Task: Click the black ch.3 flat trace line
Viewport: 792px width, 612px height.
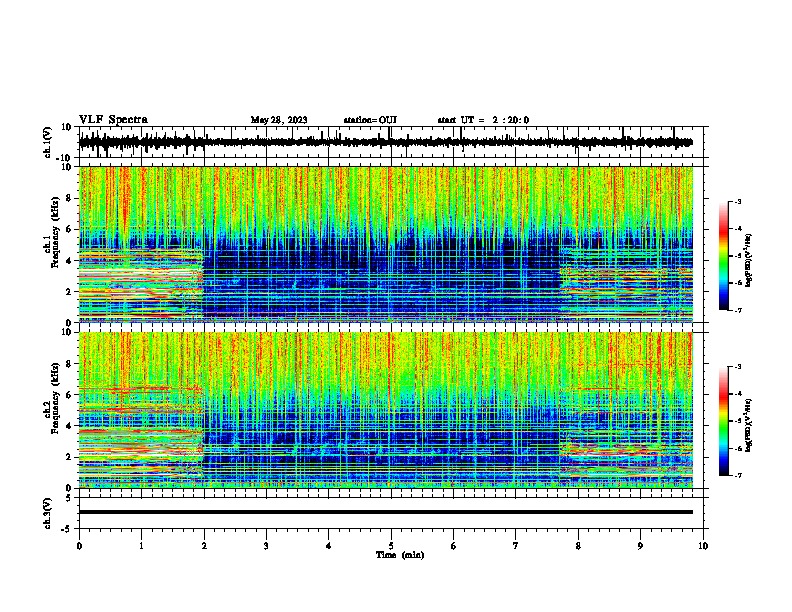Action: pyautogui.click(x=386, y=512)
